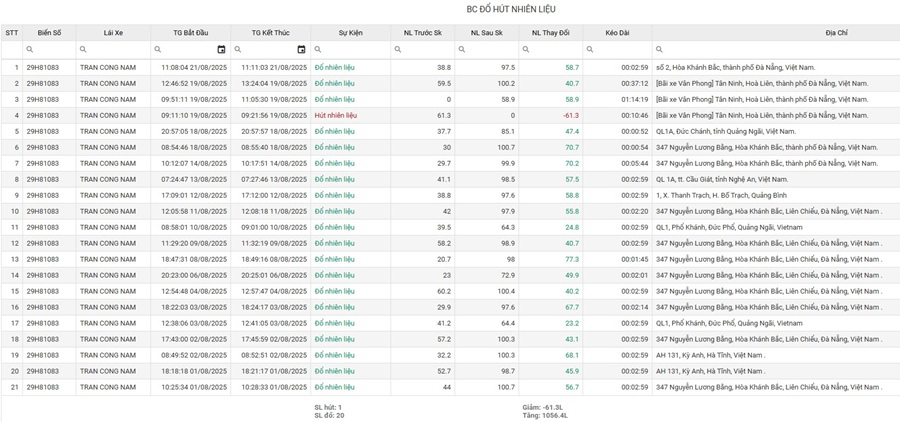Click search icon in NL Sau Sk filter
Screen dimensions: 900x422
click(462, 49)
